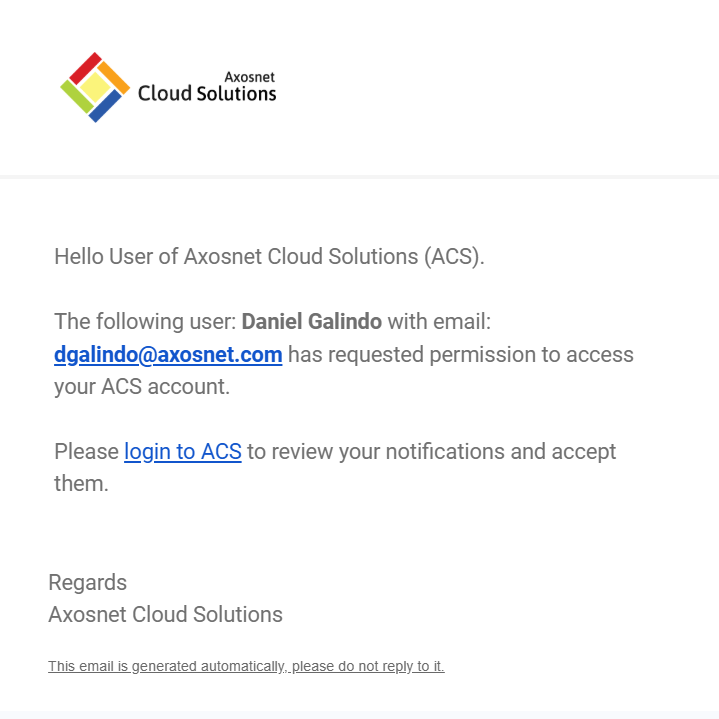Click the "Cloud Solutions" logo wordmark
Viewport: 719px width, 719px height.
pos(207,94)
